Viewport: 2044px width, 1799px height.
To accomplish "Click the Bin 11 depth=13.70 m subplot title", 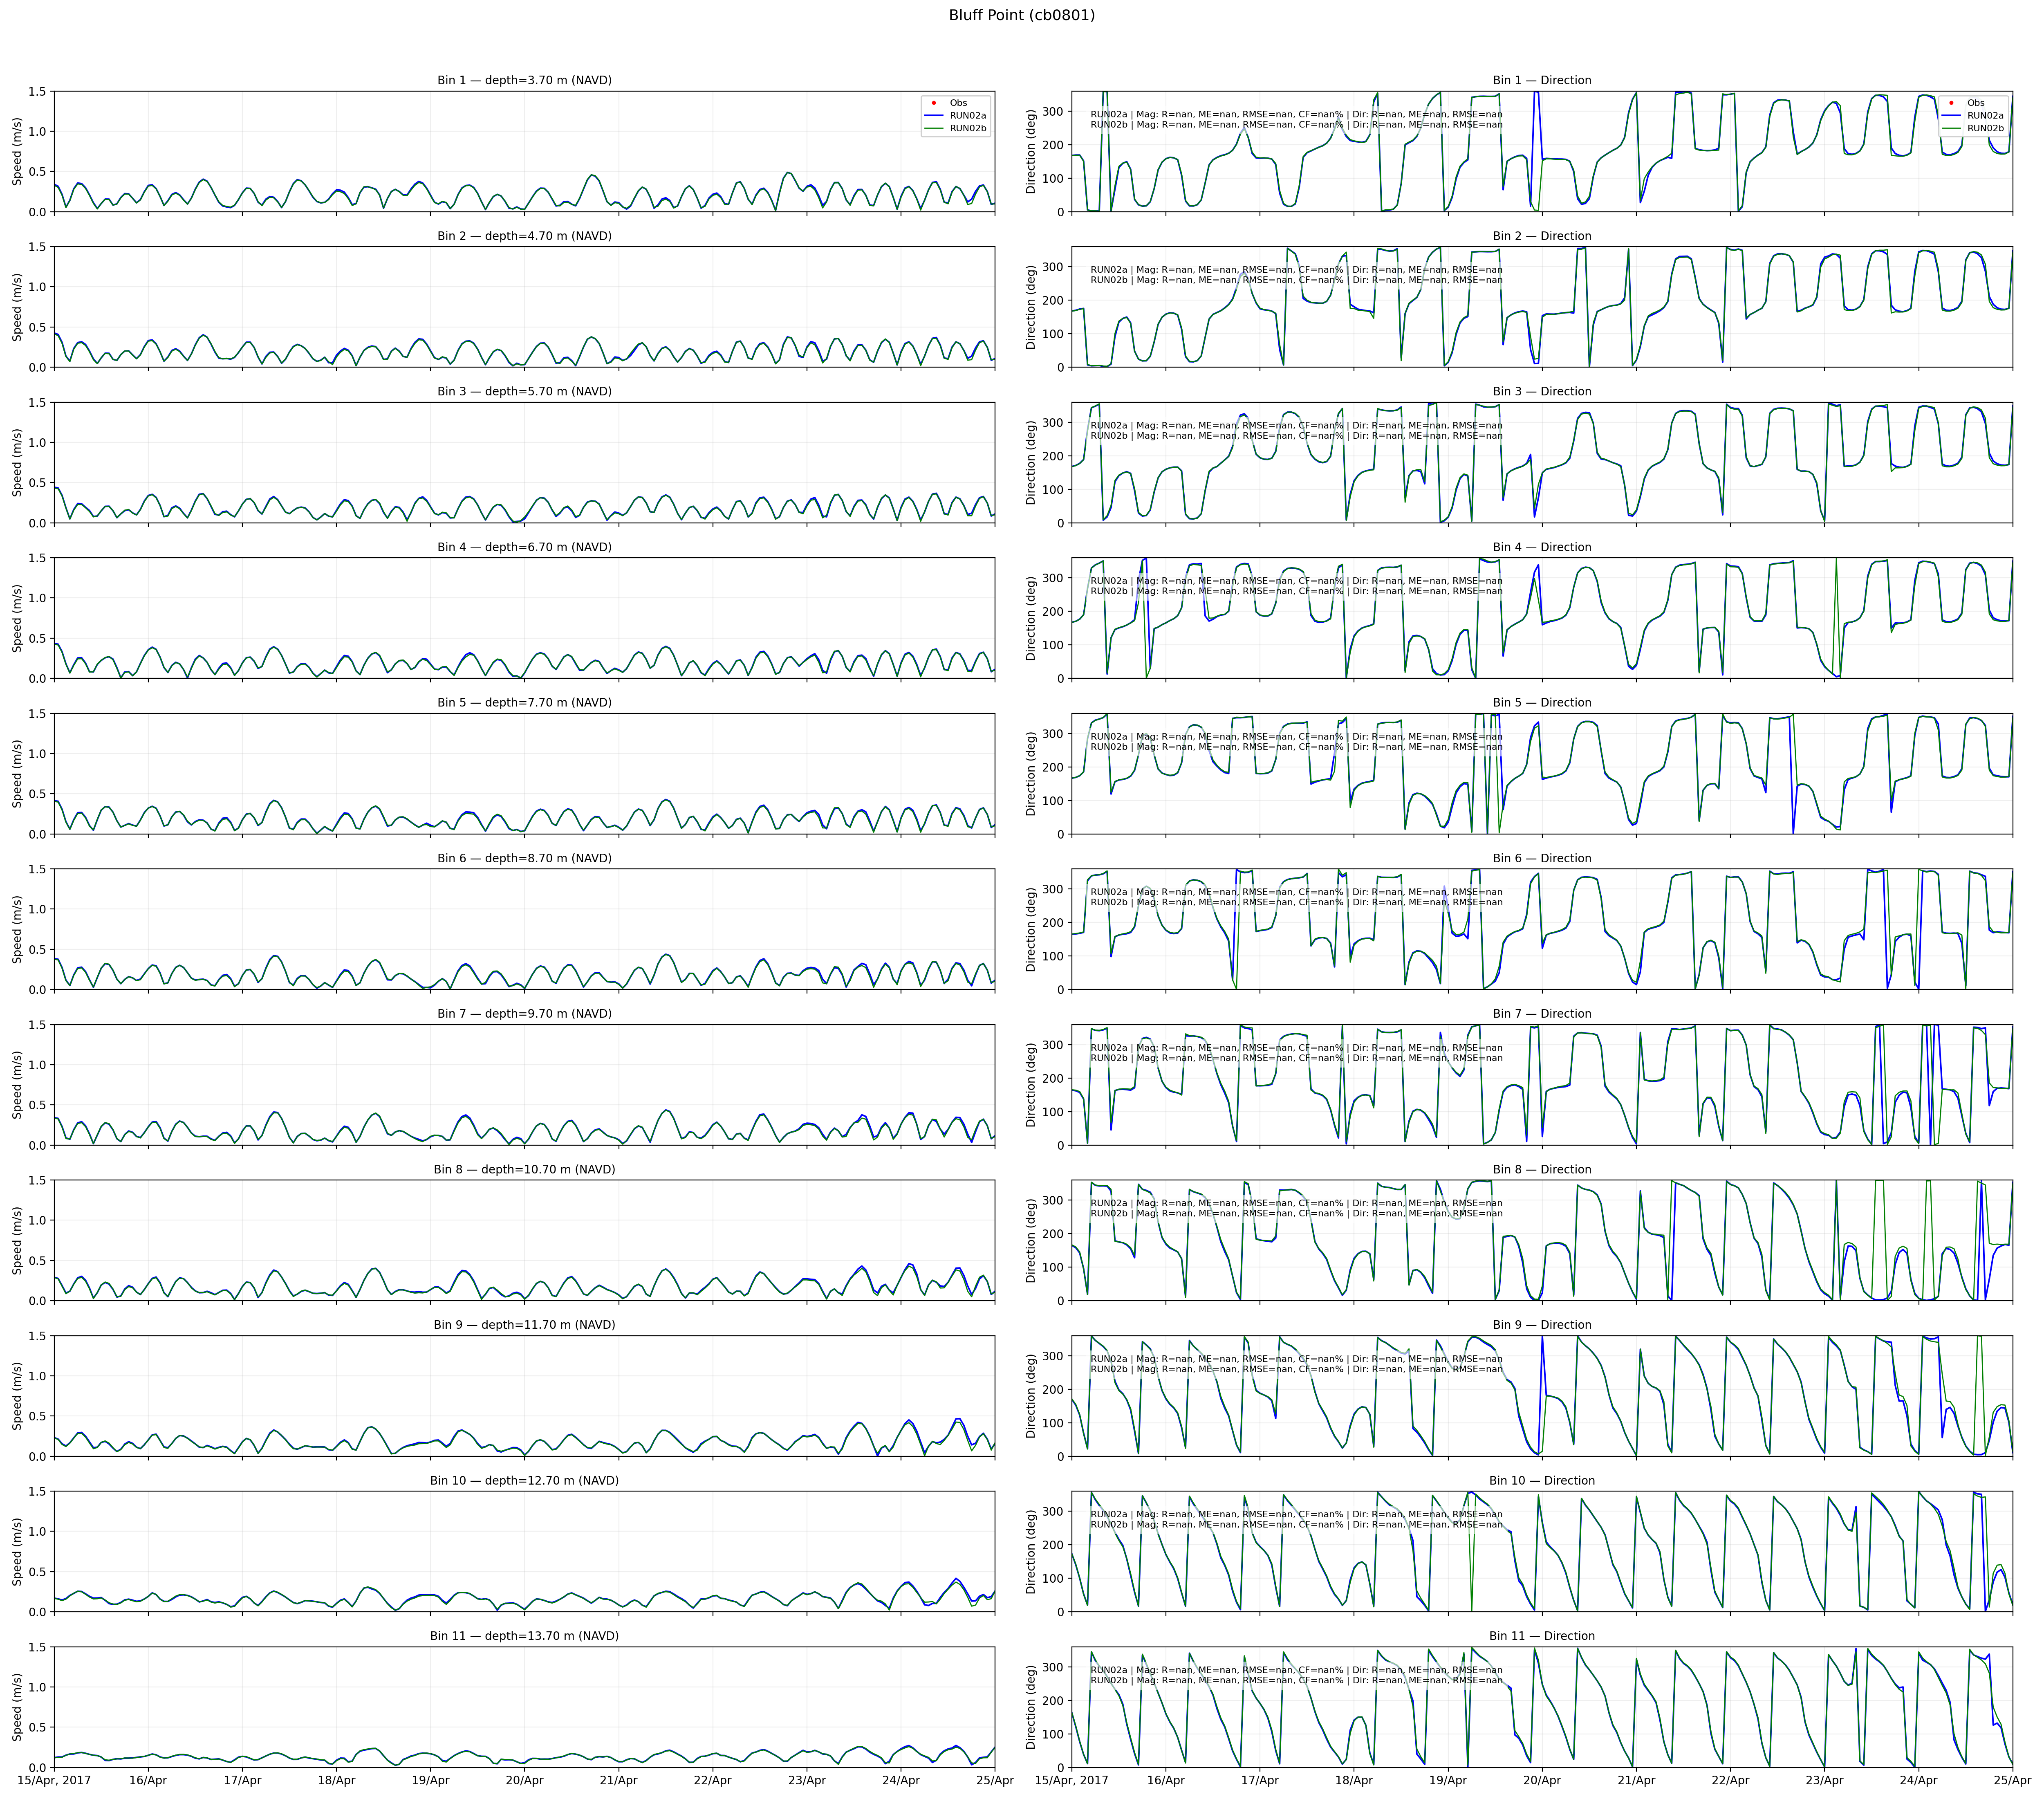I will point(524,1636).
